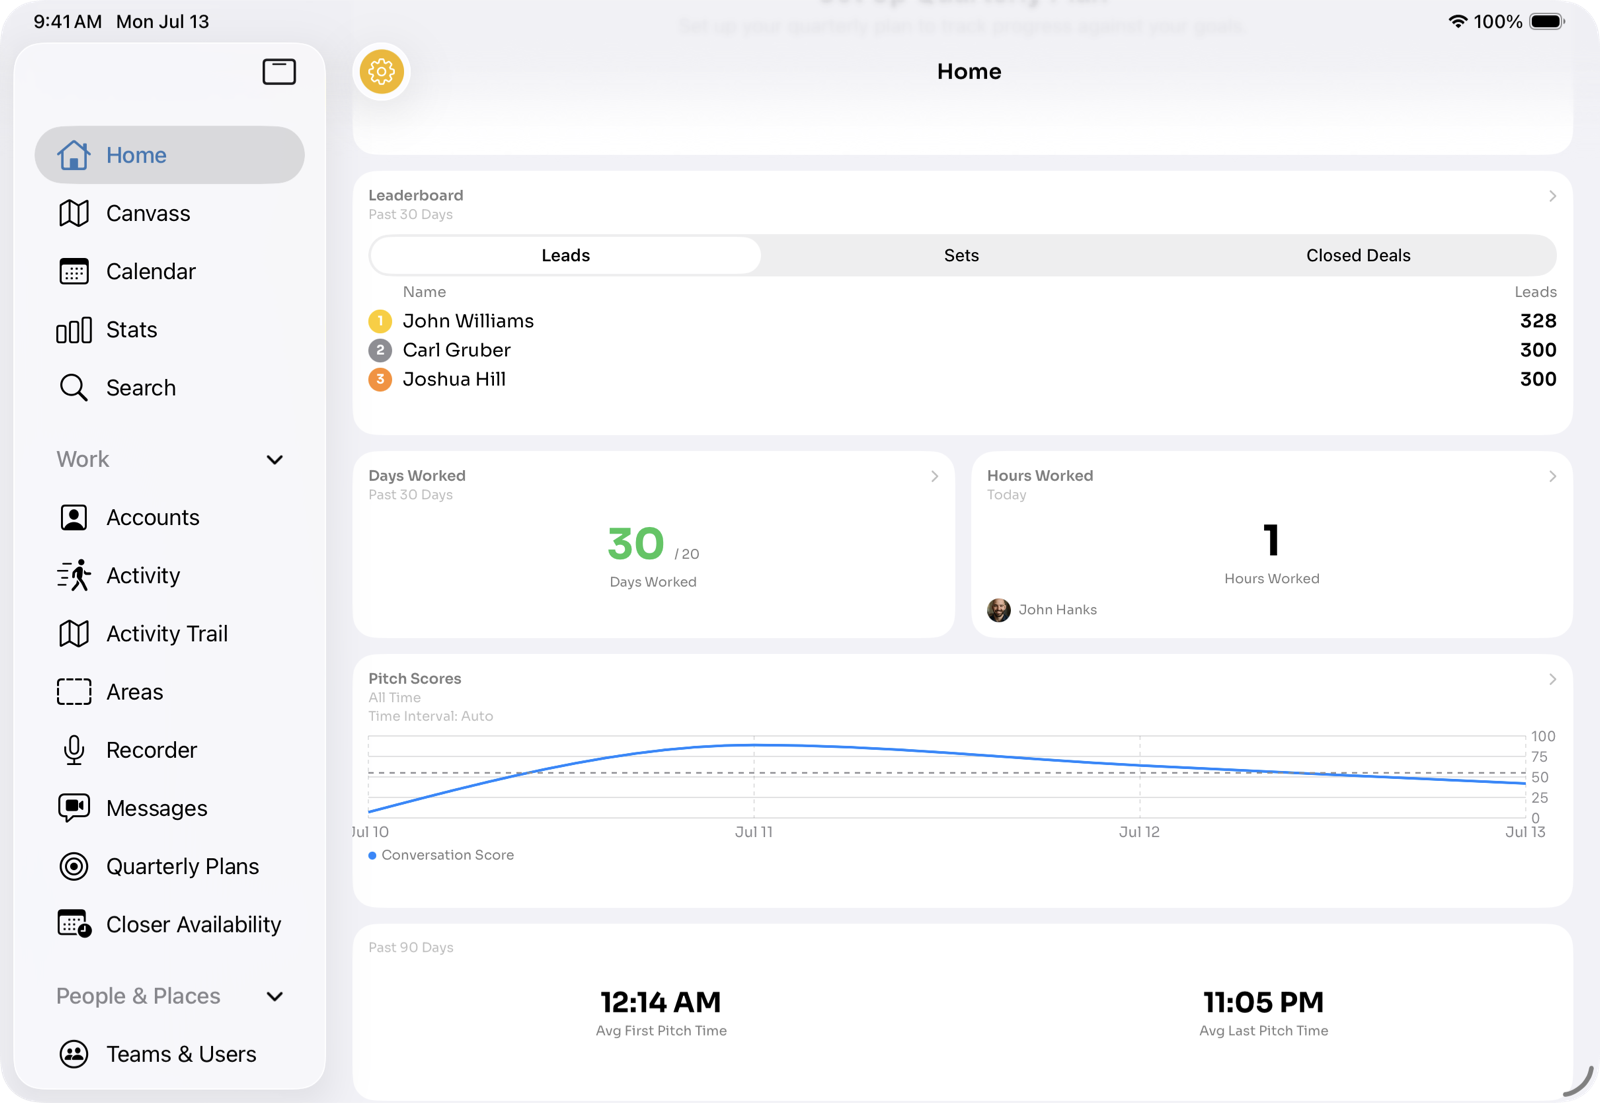Image resolution: width=1600 pixels, height=1103 pixels.
Task: Click the Stats bar chart icon
Action: click(x=73, y=330)
